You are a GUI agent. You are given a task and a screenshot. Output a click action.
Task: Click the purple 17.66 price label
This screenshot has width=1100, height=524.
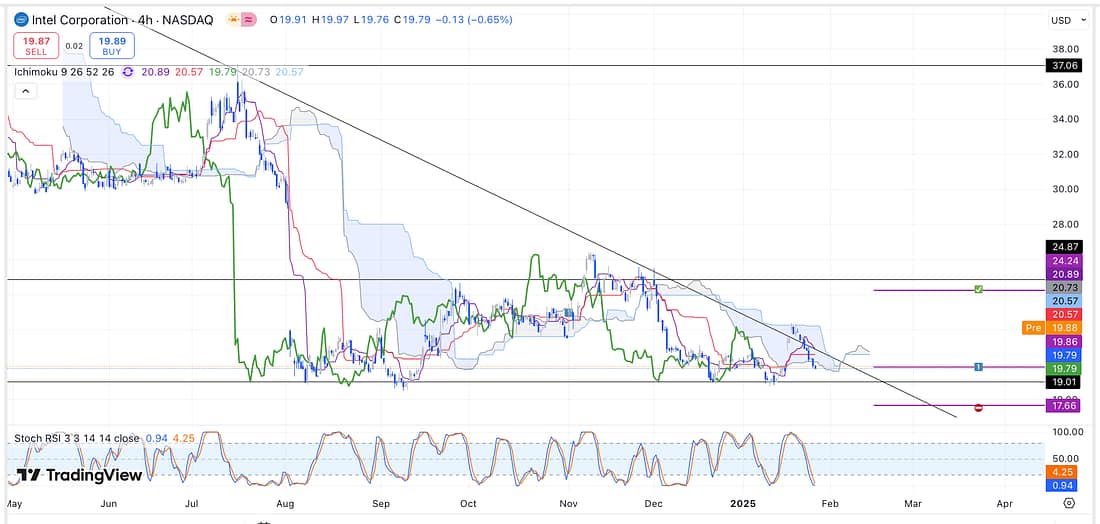click(x=1062, y=407)
